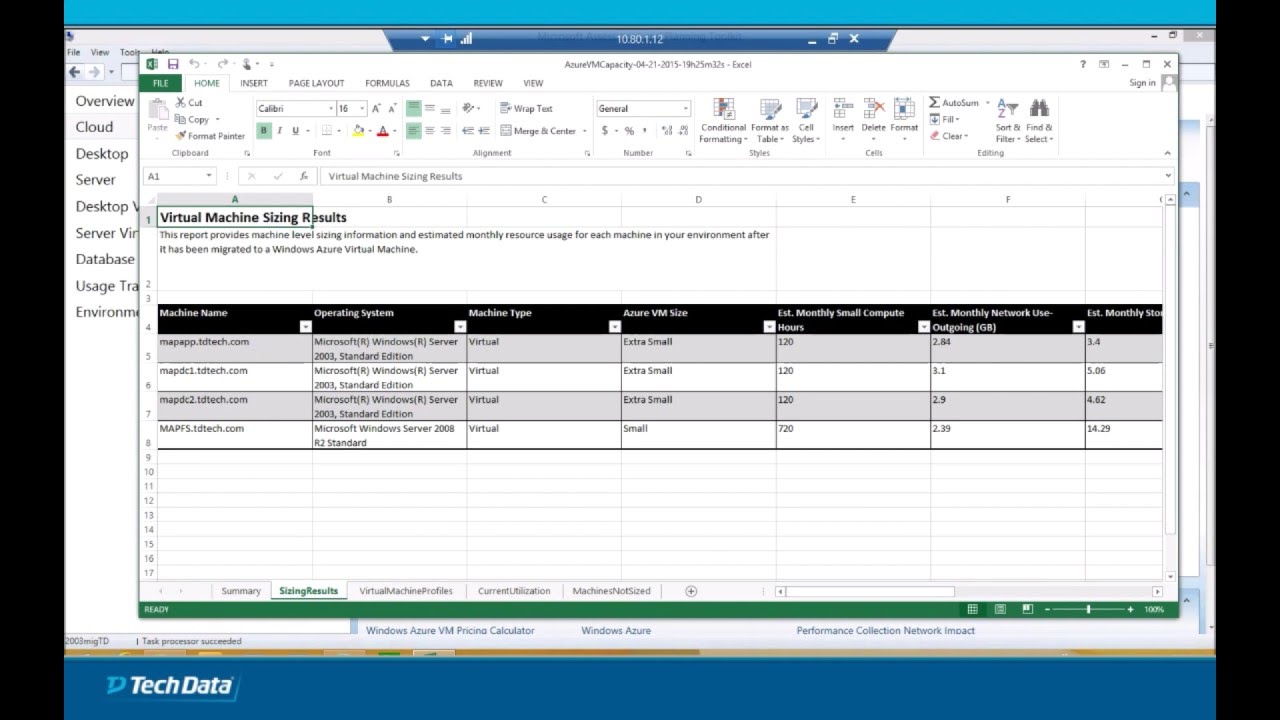Click the formula bar input field
1280x720 pixels.
(740, 176)
